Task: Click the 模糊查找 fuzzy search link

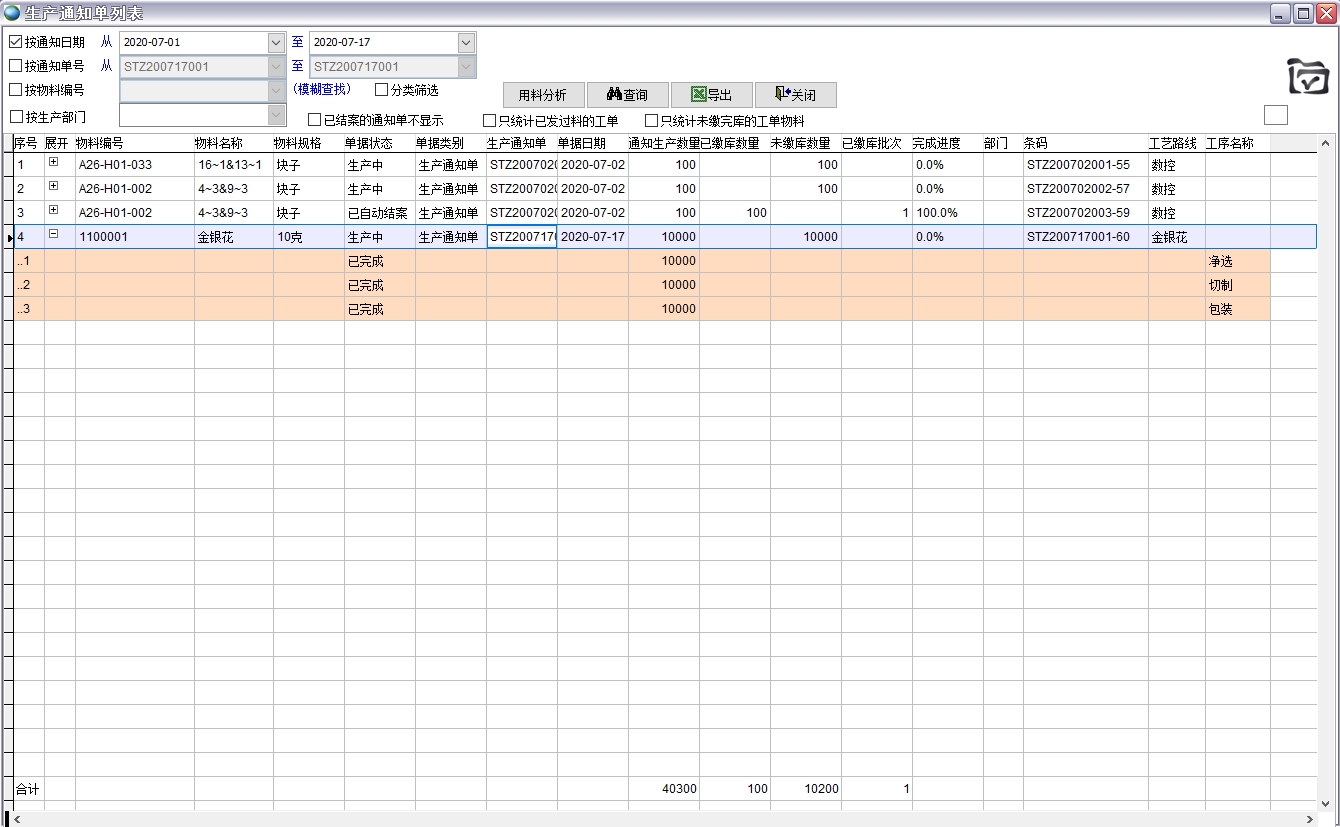Action: tap(322, 89)
